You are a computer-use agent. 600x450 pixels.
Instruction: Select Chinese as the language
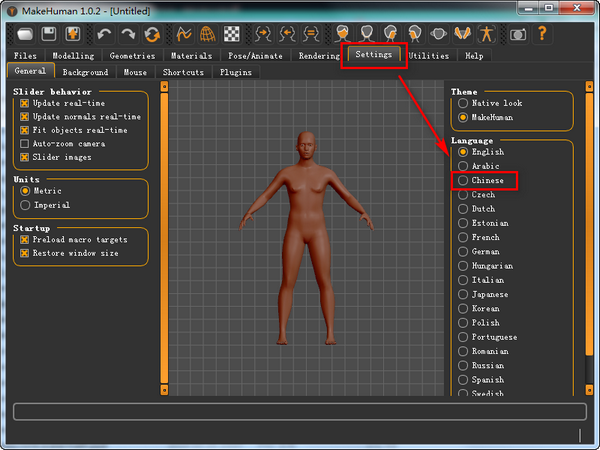(462, 181)
